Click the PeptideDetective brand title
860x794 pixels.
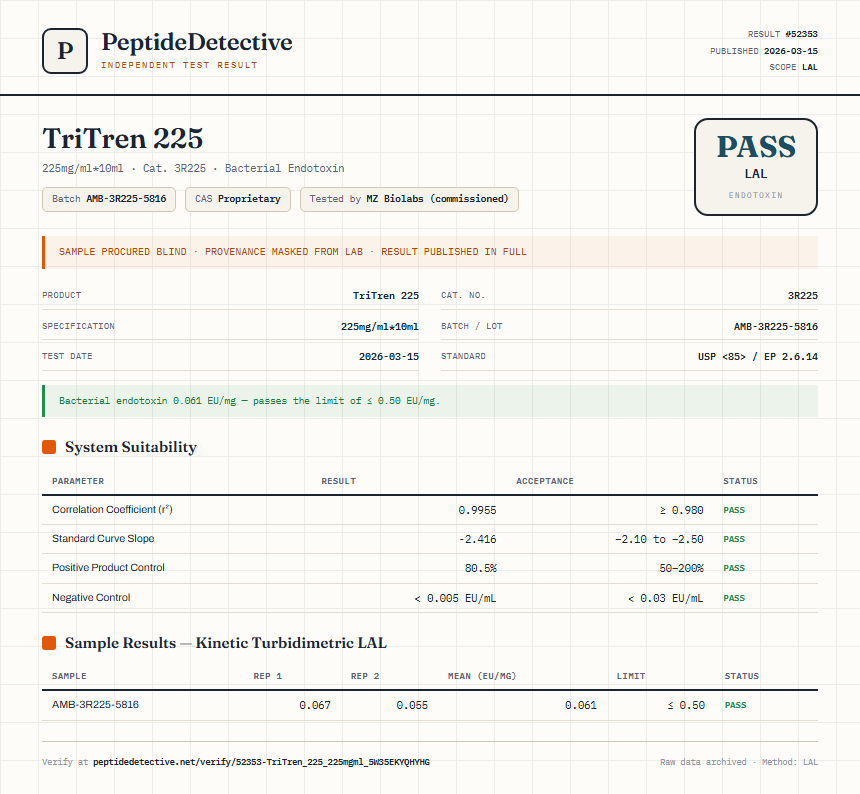pos(197,42)
